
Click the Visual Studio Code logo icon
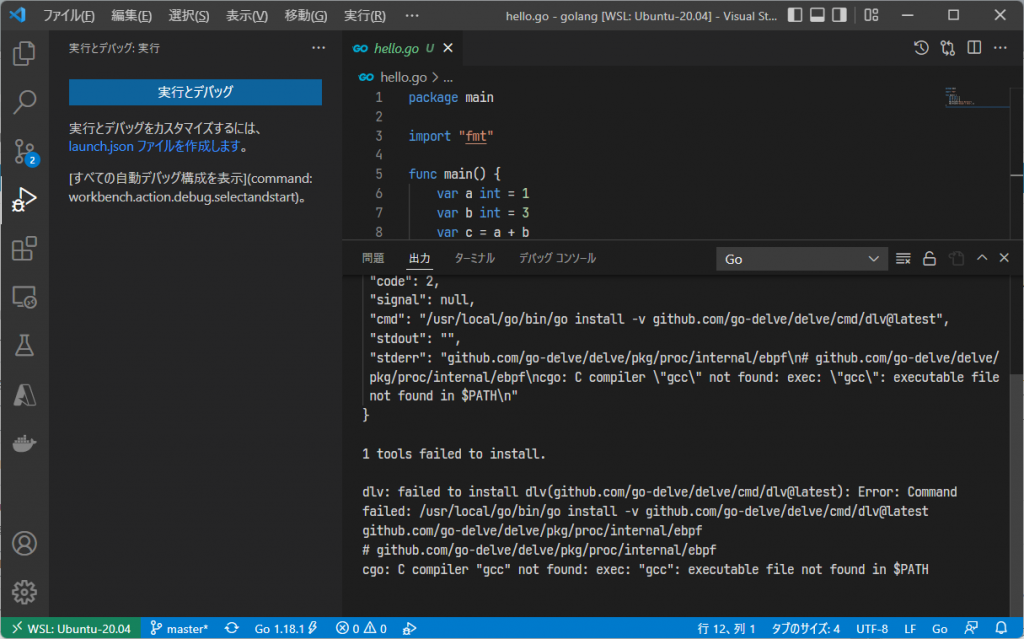click(18, 15)
